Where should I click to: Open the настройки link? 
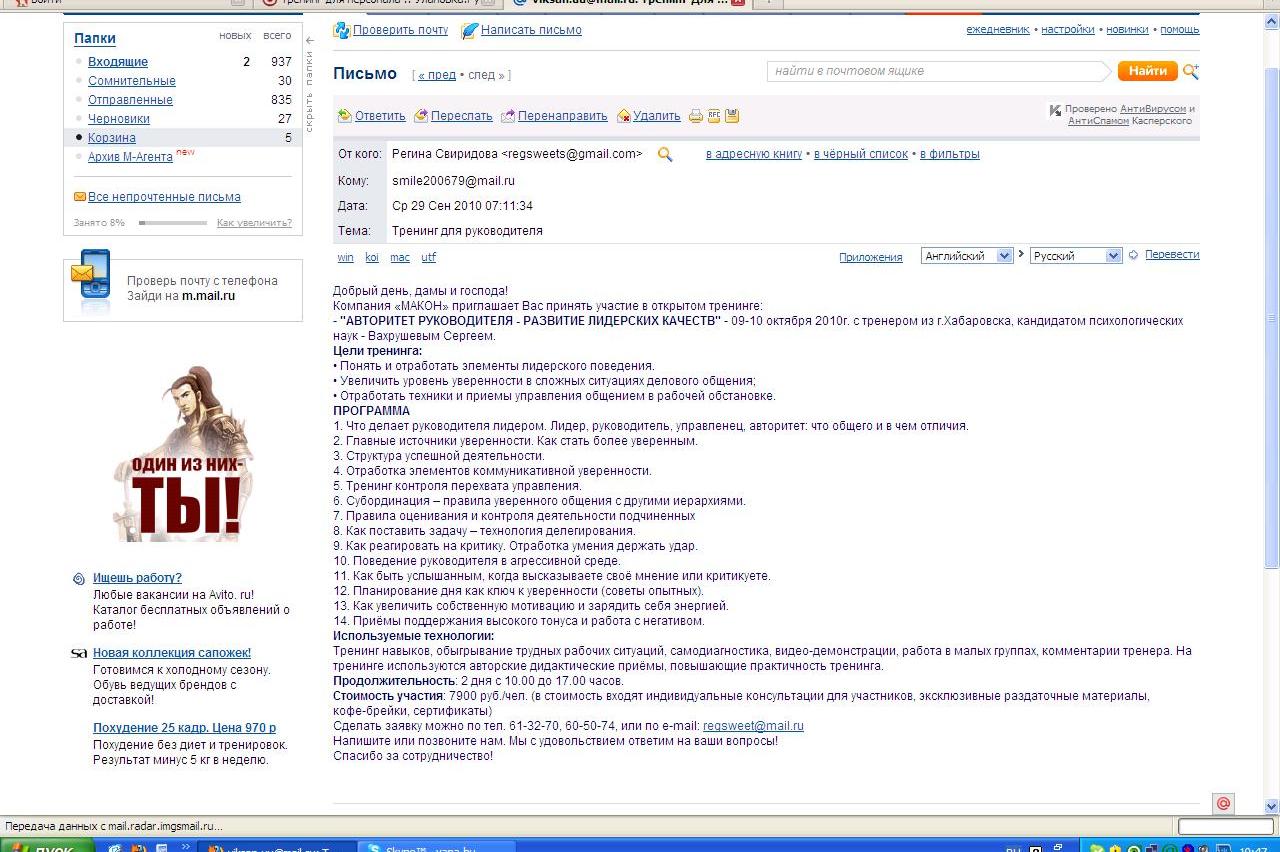coord(1068,30)
